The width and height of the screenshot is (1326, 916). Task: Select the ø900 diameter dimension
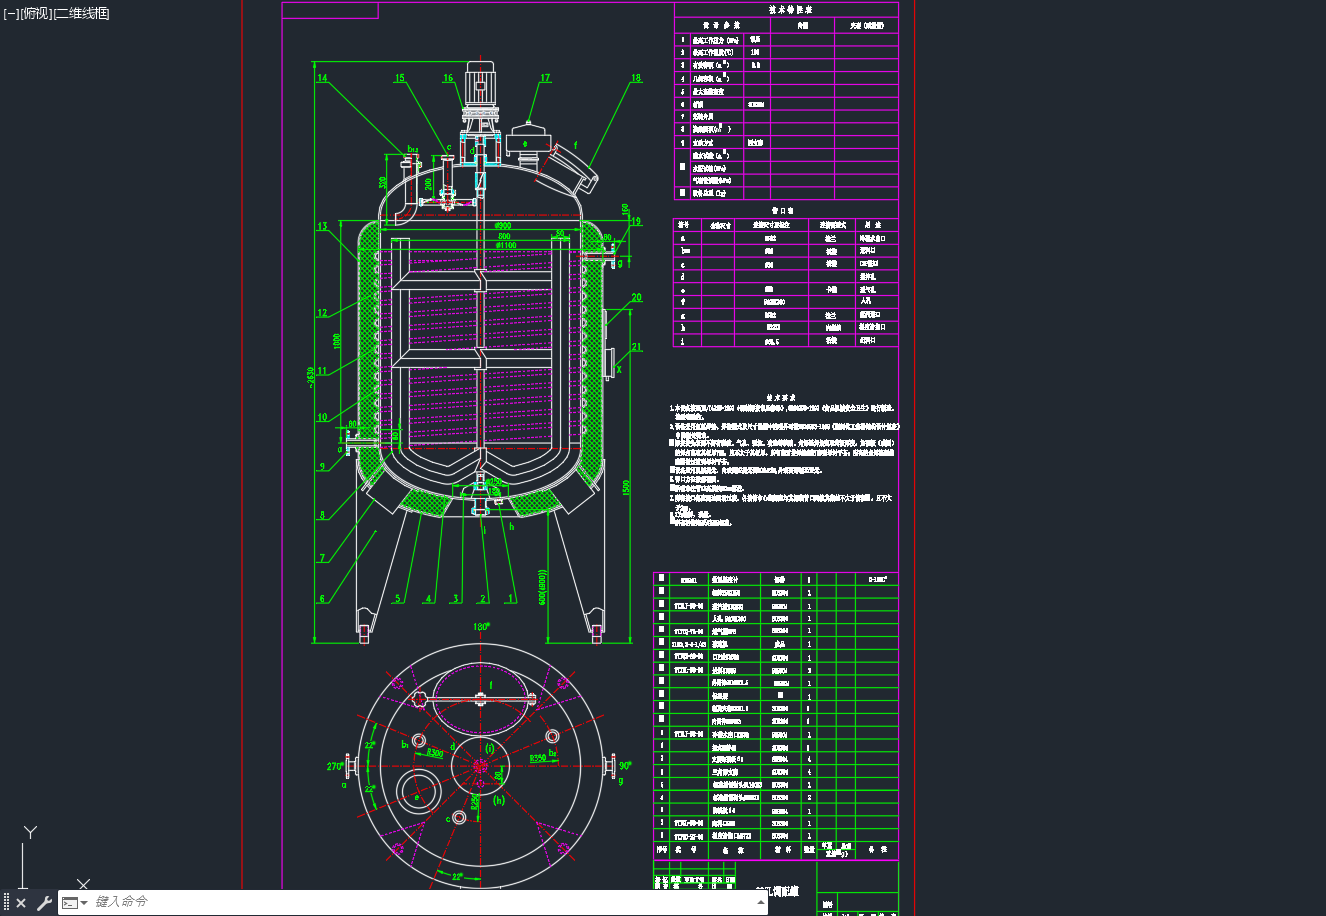[x=503, y=225]
